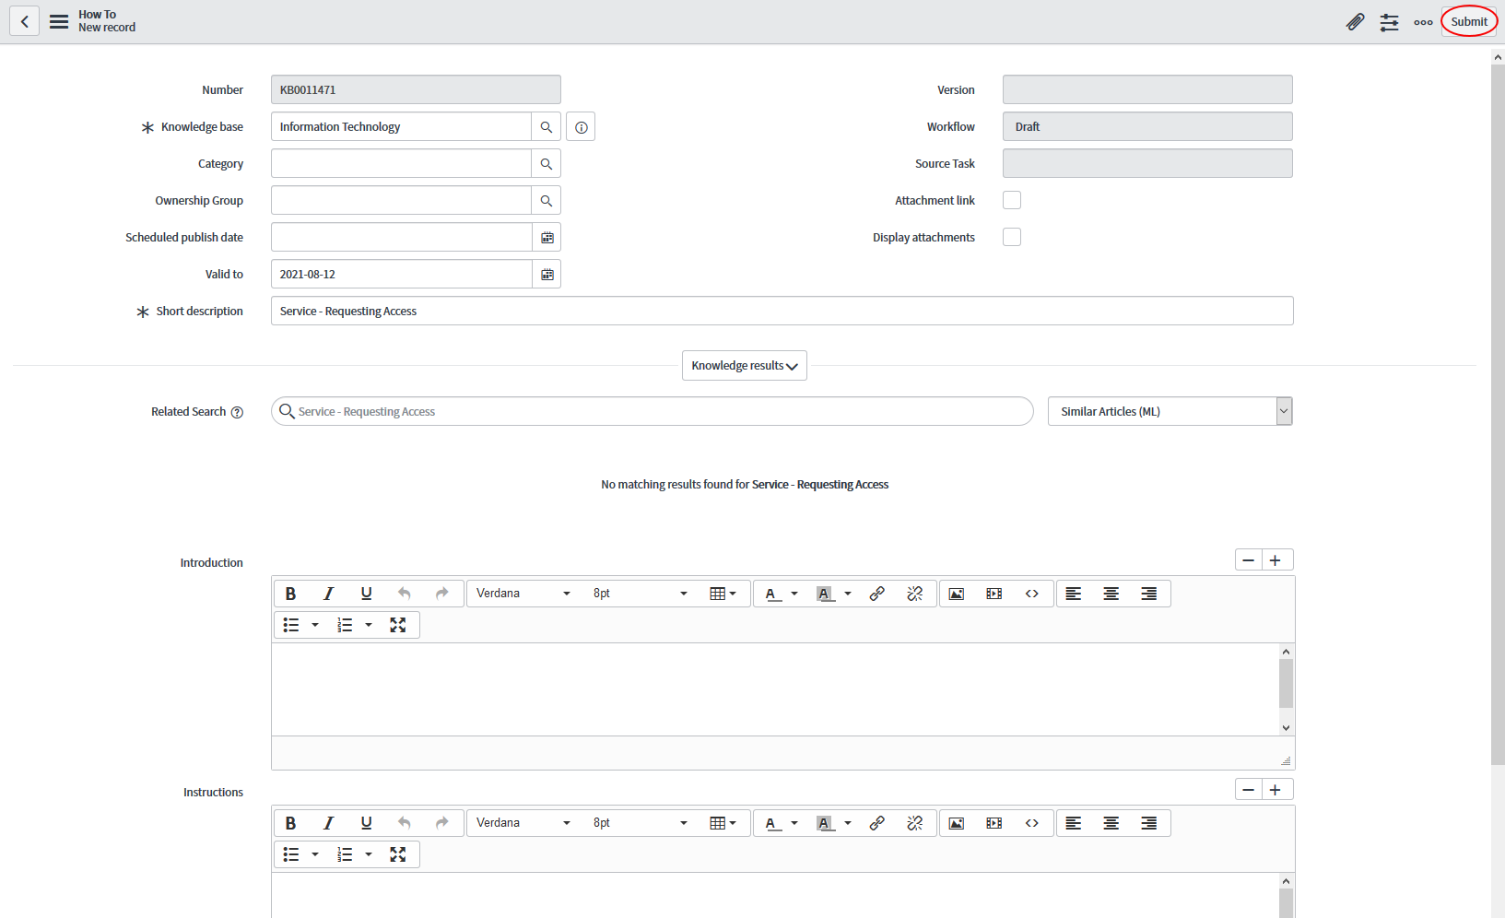Expand the Knowledge results section
This screenshot has width=1505, height=918.
744,365
